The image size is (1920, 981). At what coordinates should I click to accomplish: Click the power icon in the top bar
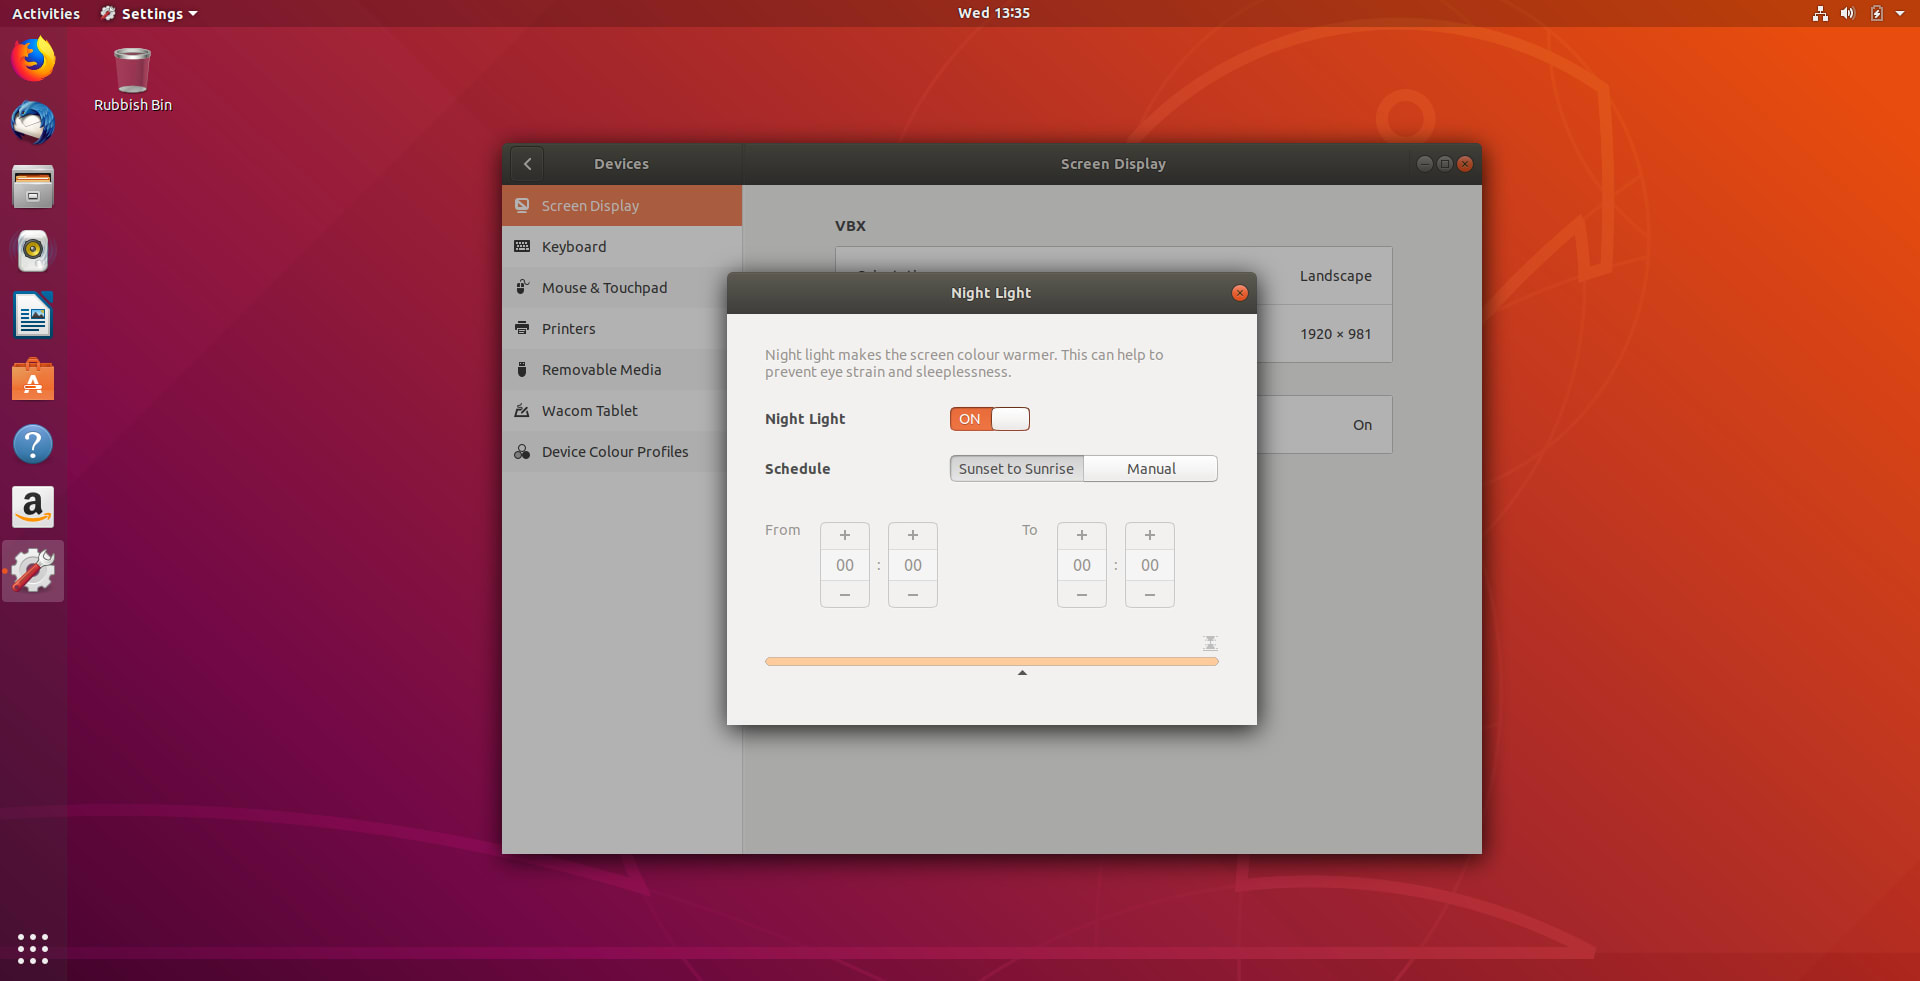1876,13
